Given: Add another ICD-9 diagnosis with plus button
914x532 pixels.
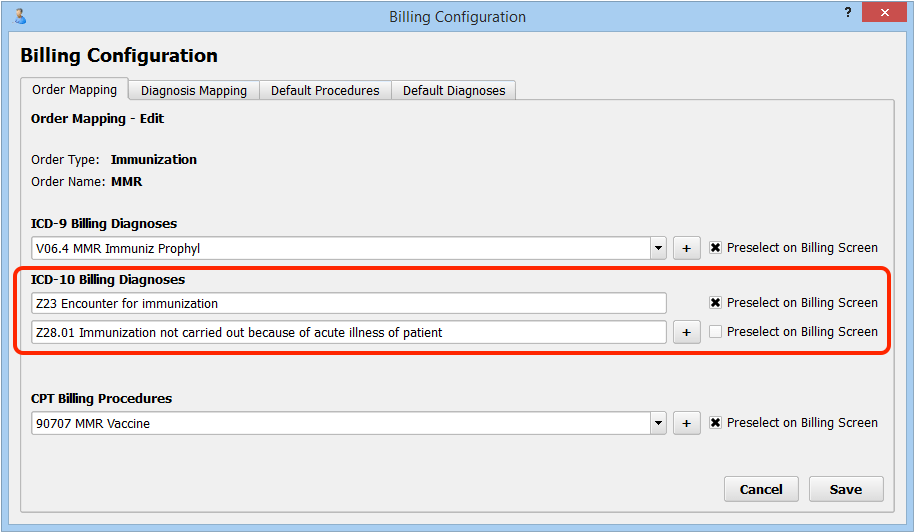Looking at the screenshot, I should 687,248.
